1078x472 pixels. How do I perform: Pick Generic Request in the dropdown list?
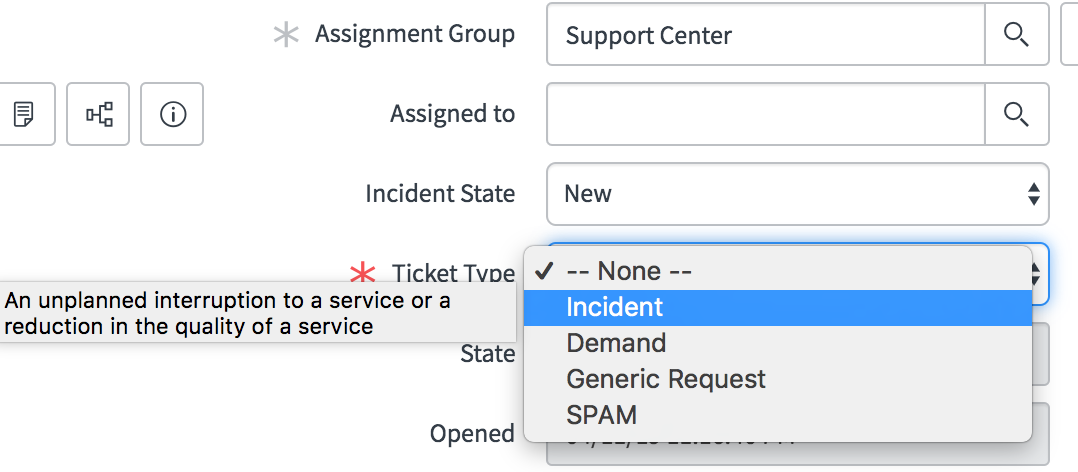778,379
